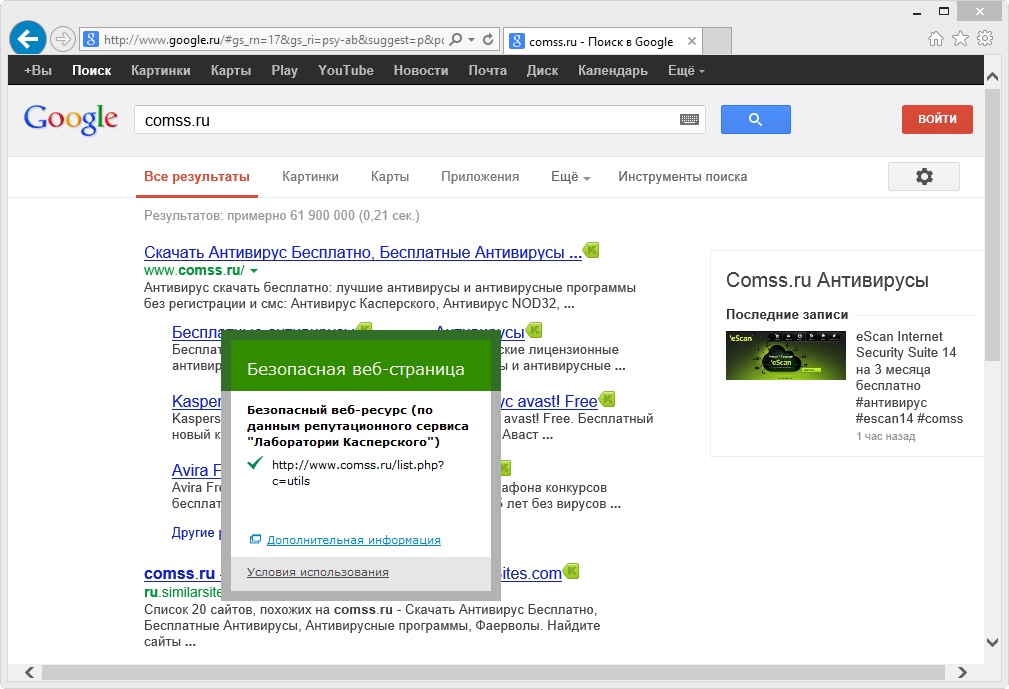Open a new tab next to the comss.ru tab

point(717,41)
